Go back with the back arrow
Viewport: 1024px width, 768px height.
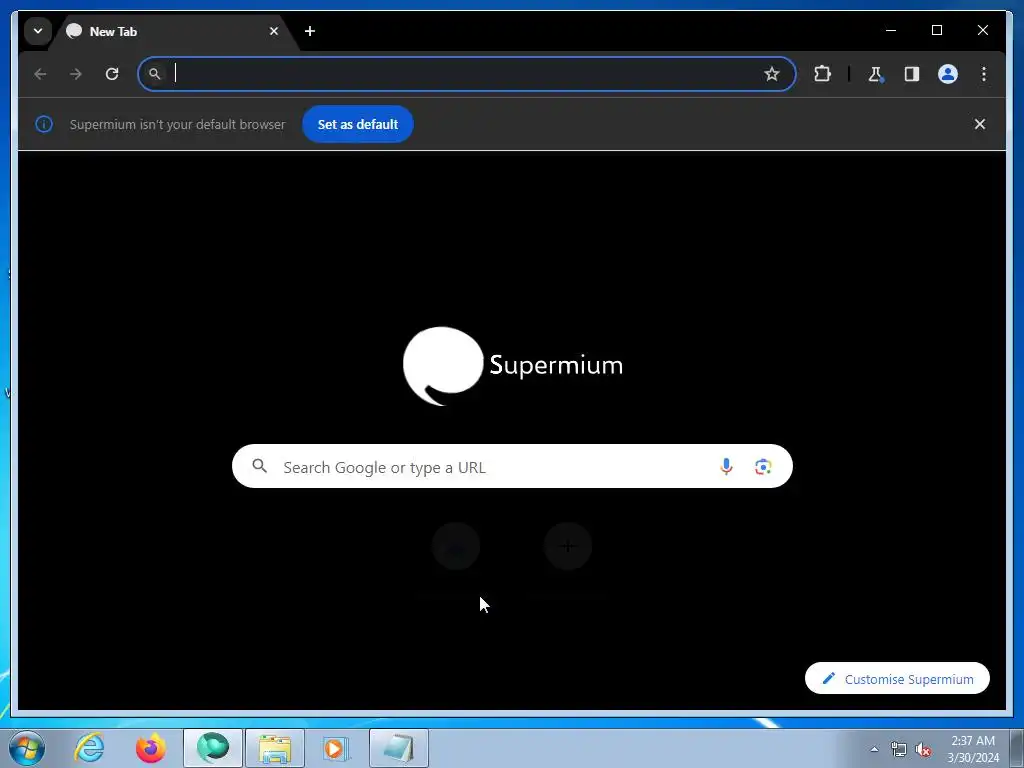40,74
